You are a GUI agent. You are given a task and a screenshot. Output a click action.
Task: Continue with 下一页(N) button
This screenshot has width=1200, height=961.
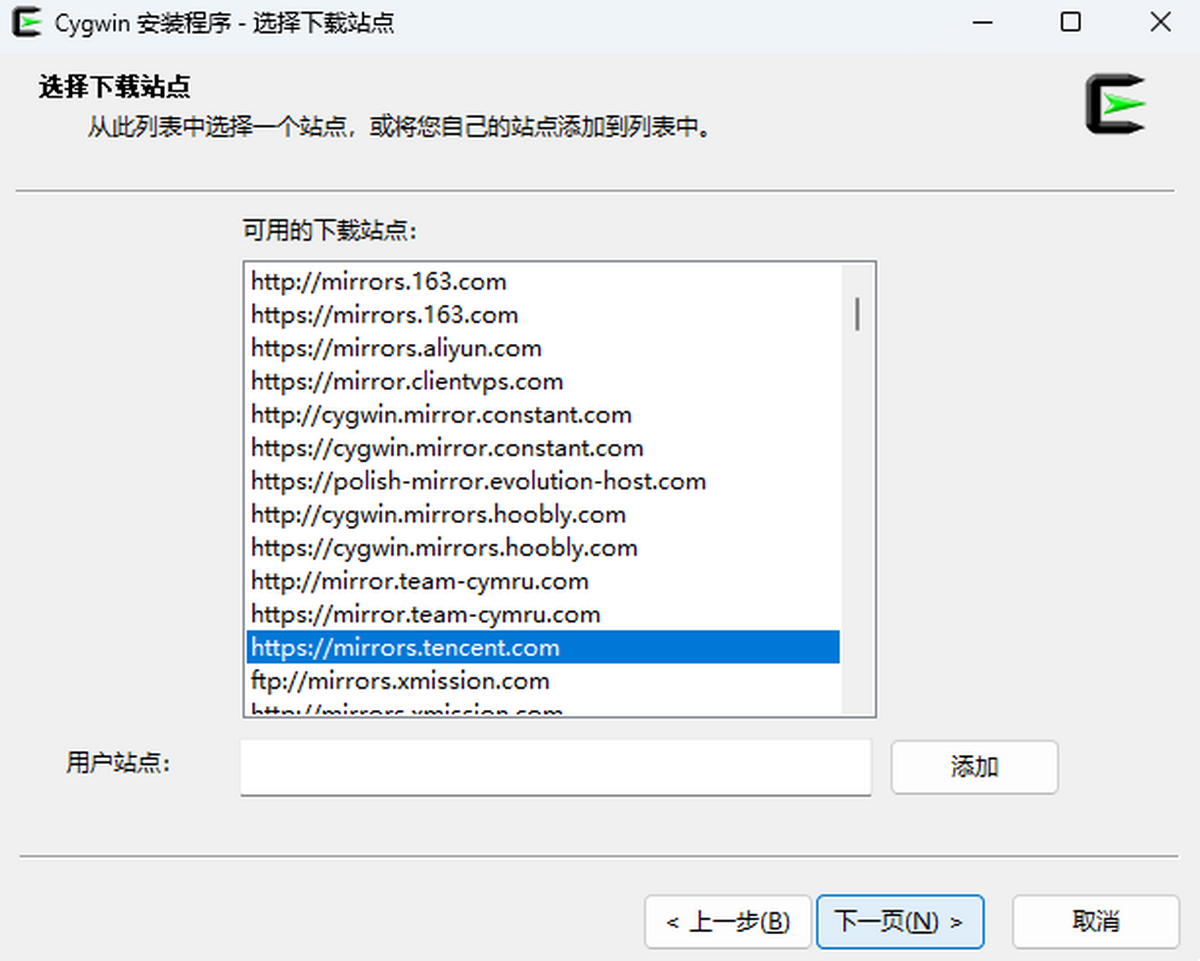tap(900, 921)
